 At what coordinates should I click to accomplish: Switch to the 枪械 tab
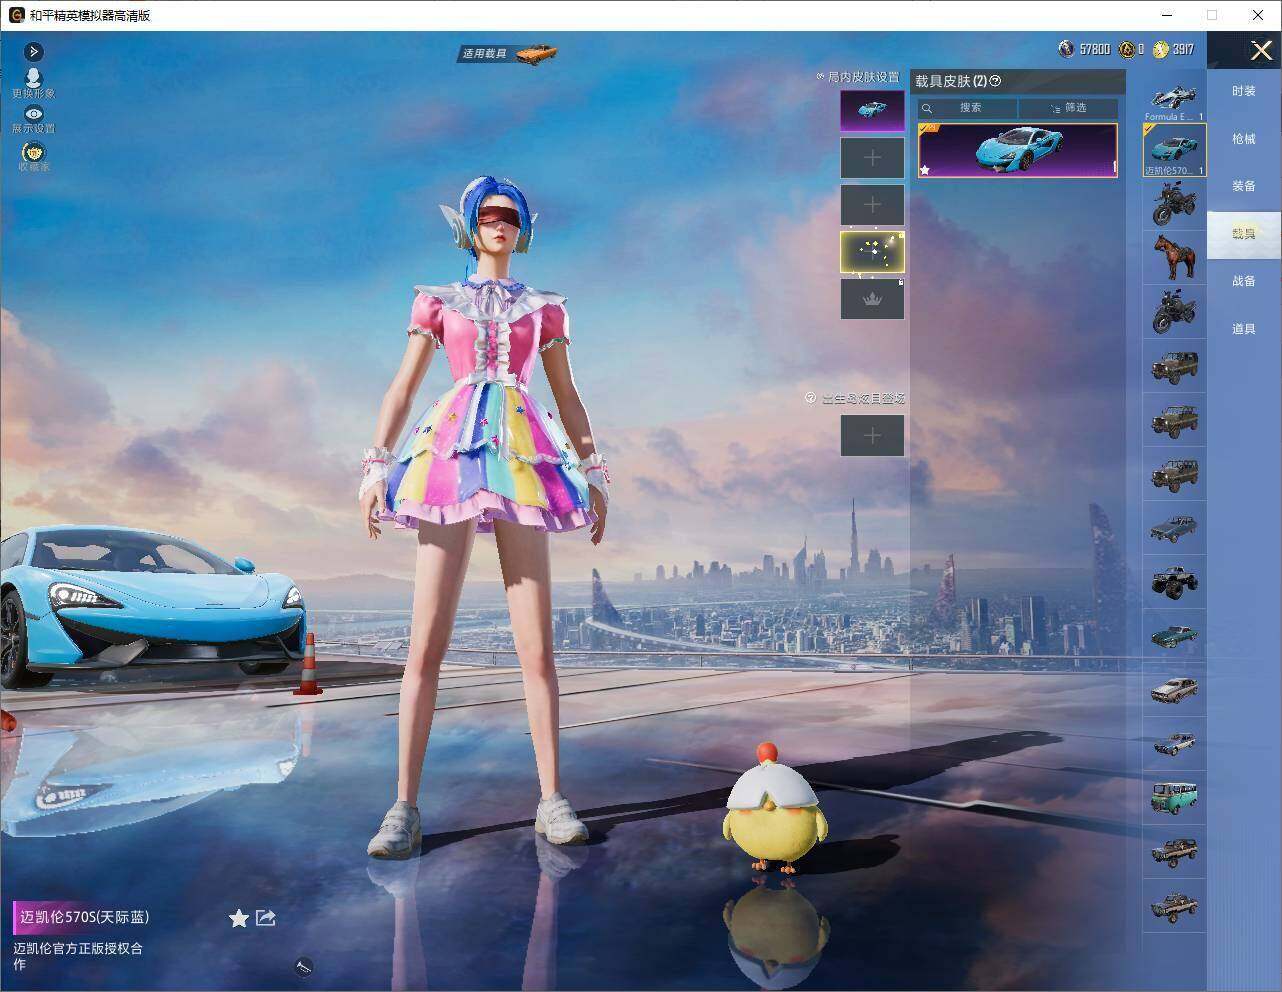pos(1243,139)
